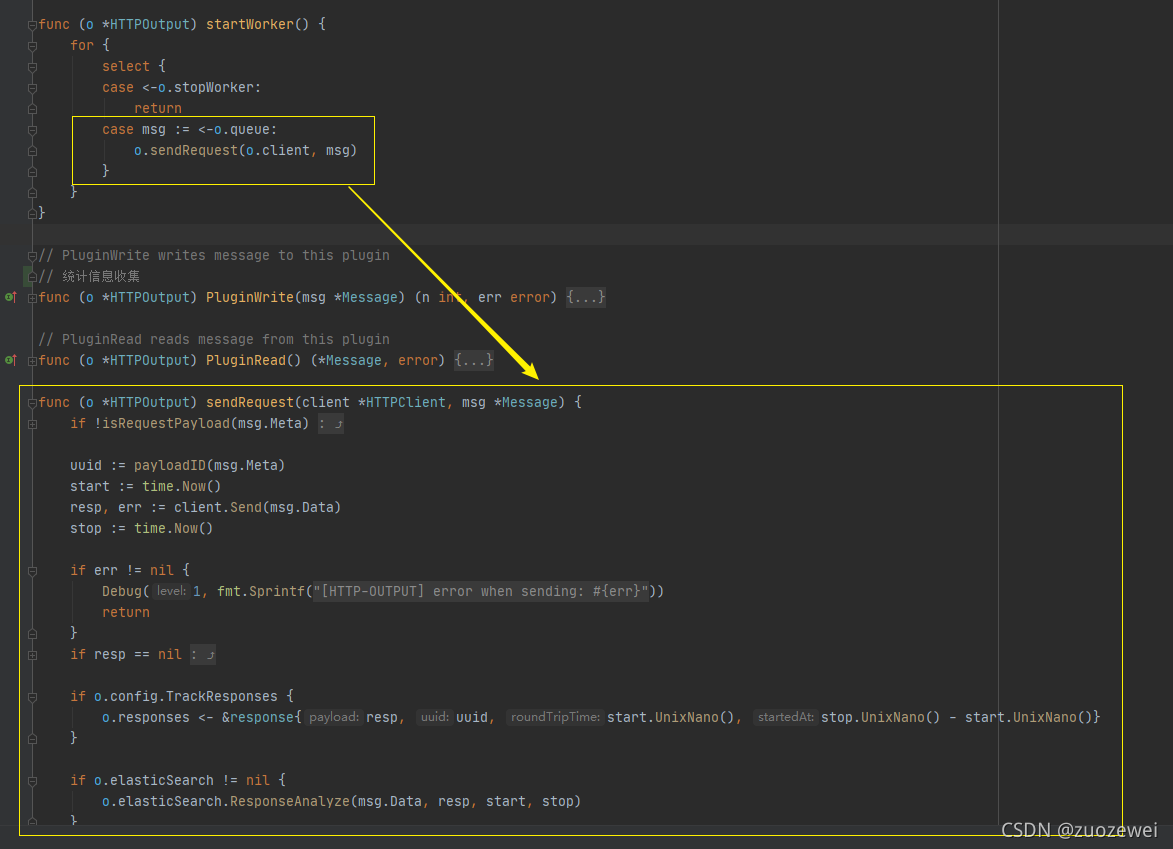Collapse the 'if err != nil' fold marker
This screenshot has width=1173, height=849.
click(x=32, y=571)
